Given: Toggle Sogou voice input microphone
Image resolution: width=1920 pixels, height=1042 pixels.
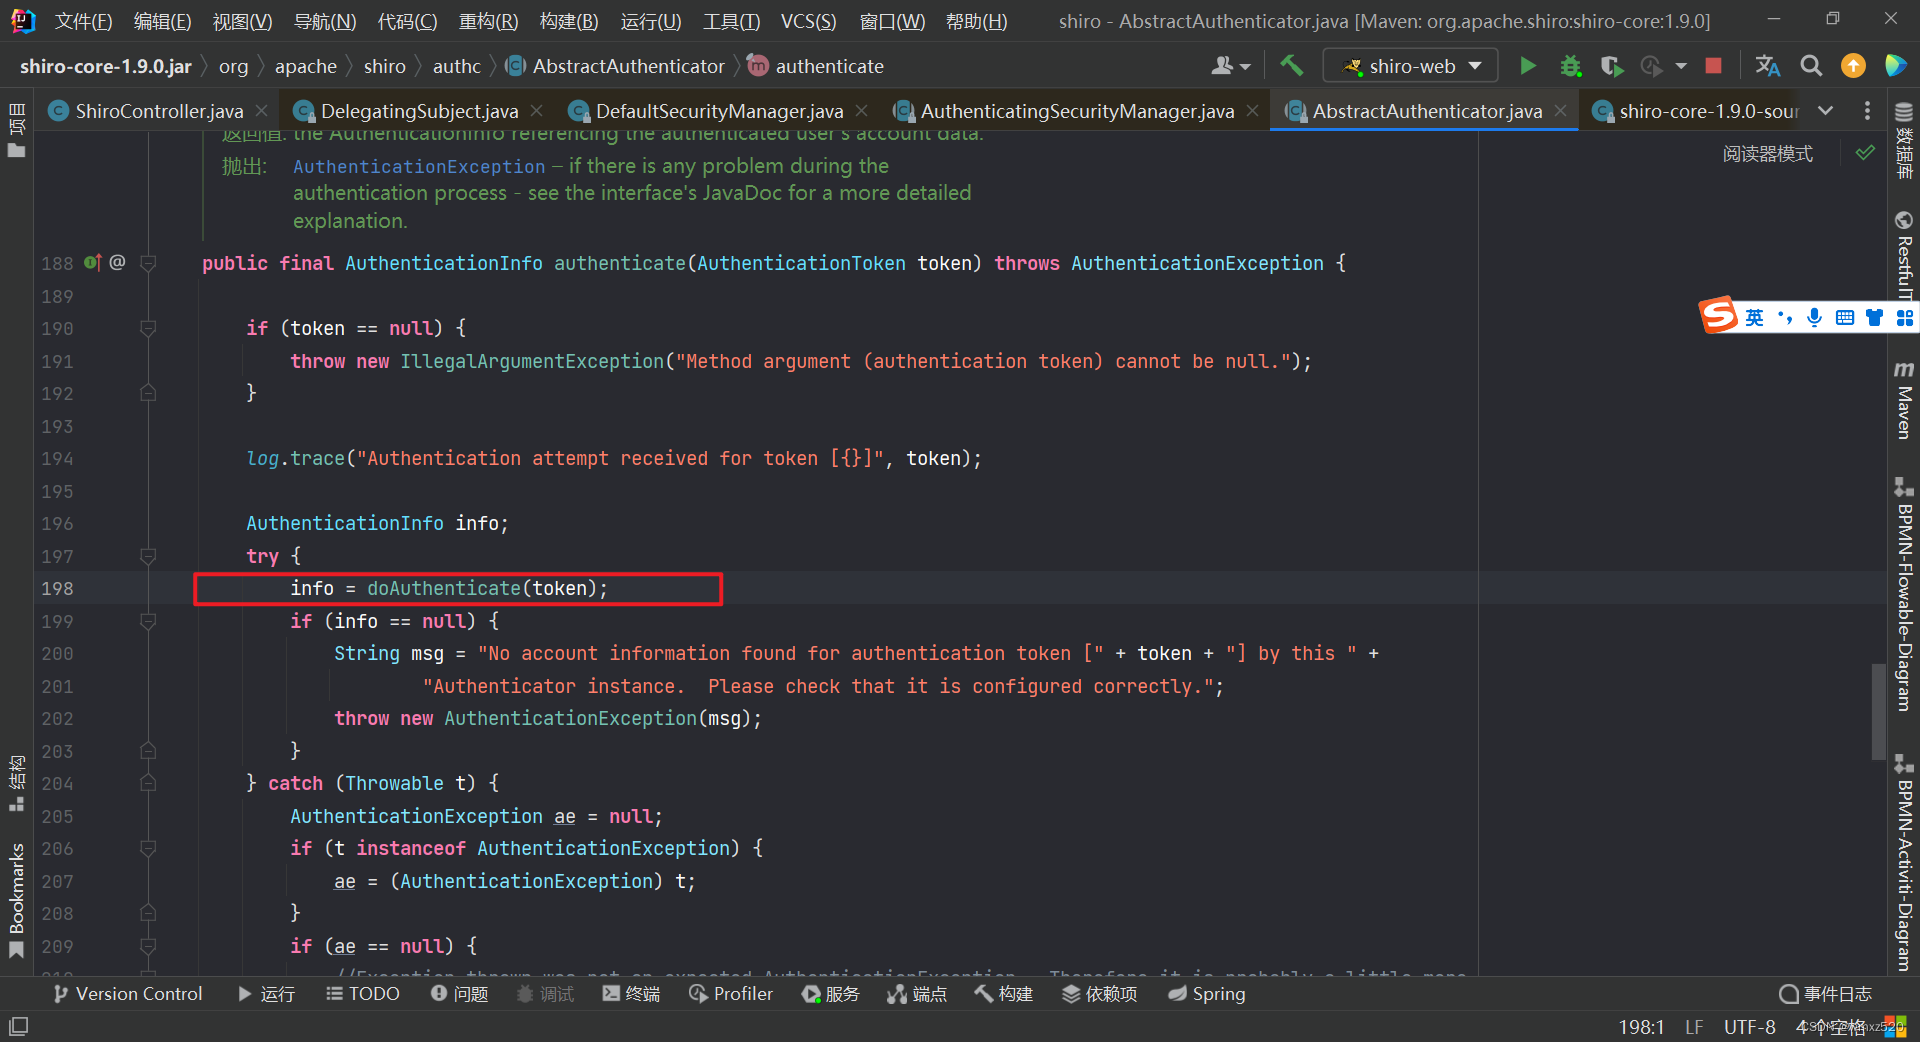Looking at the screenshot, I should point(1814,318).
